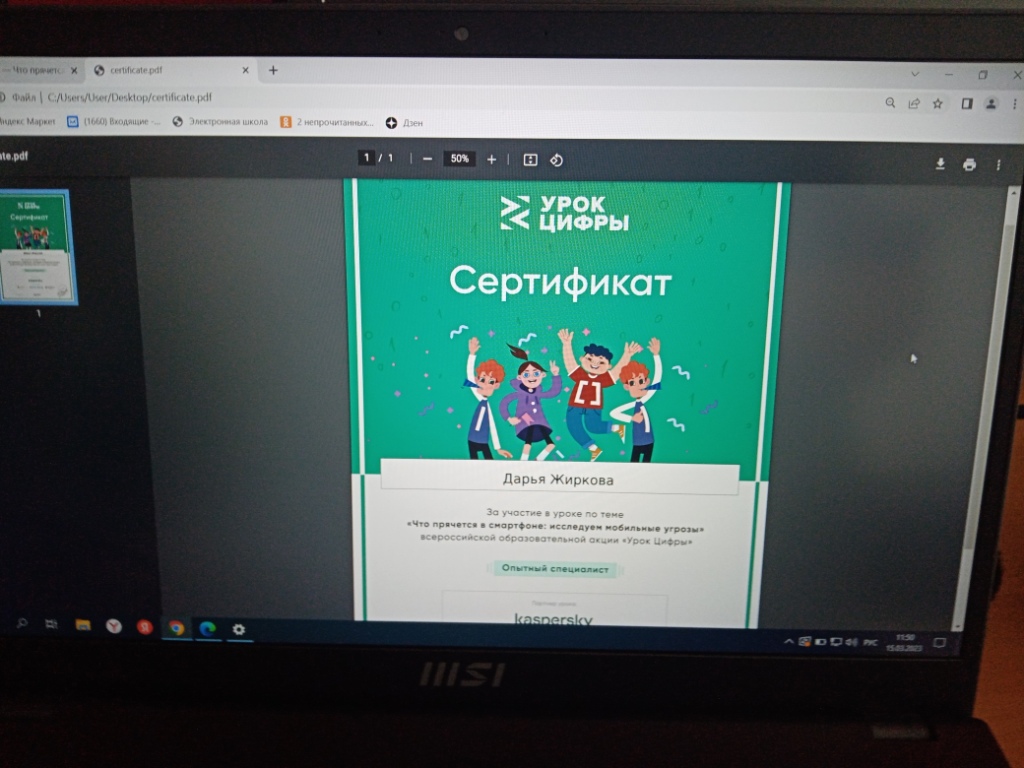Screen dimensions: 1024x768
Task: Open 'Электронная школа' bookmark
Action: click(x=220, y=121)
